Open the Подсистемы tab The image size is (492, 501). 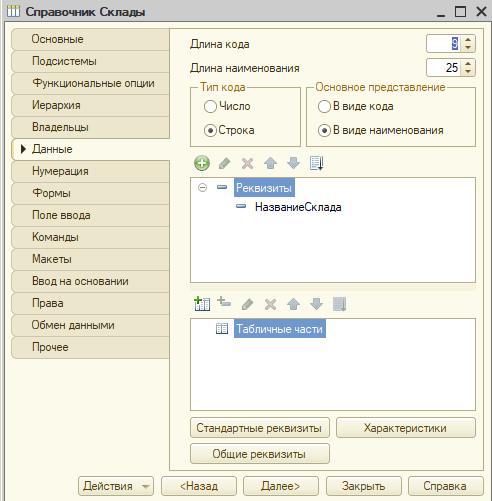(x=90, y=61)
